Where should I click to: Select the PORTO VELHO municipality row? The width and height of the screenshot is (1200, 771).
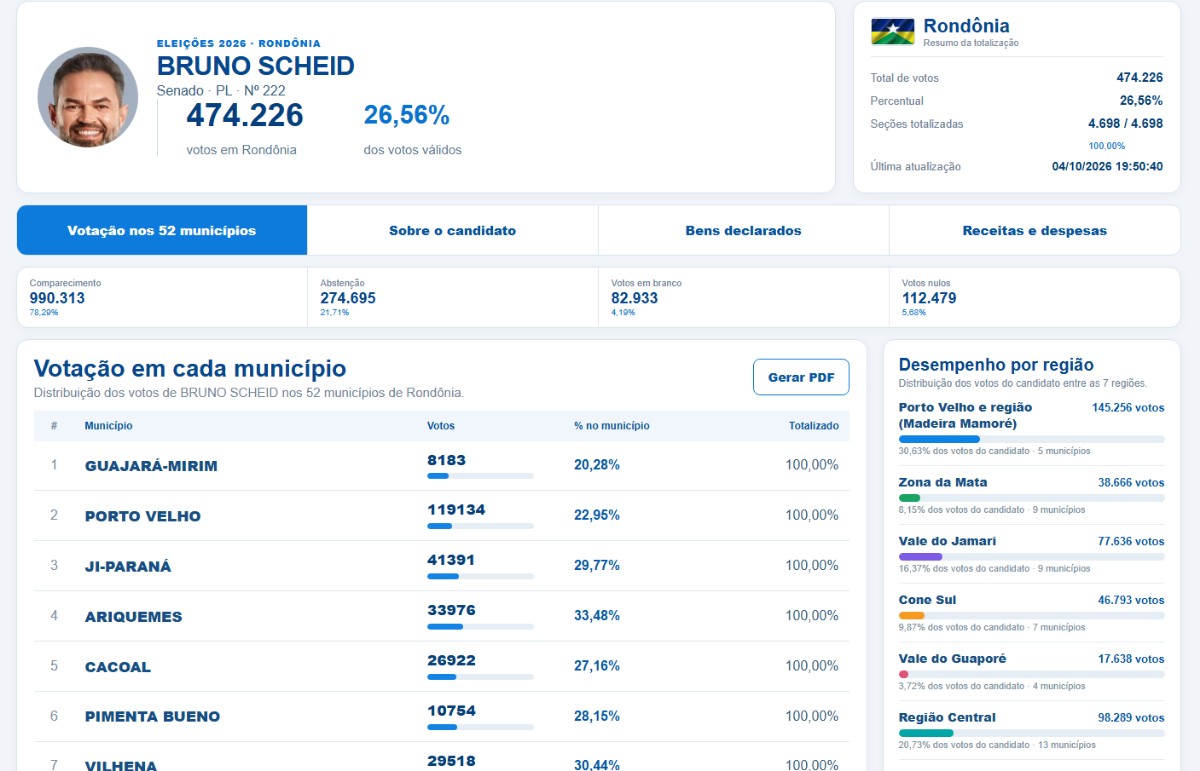(442, 515)
